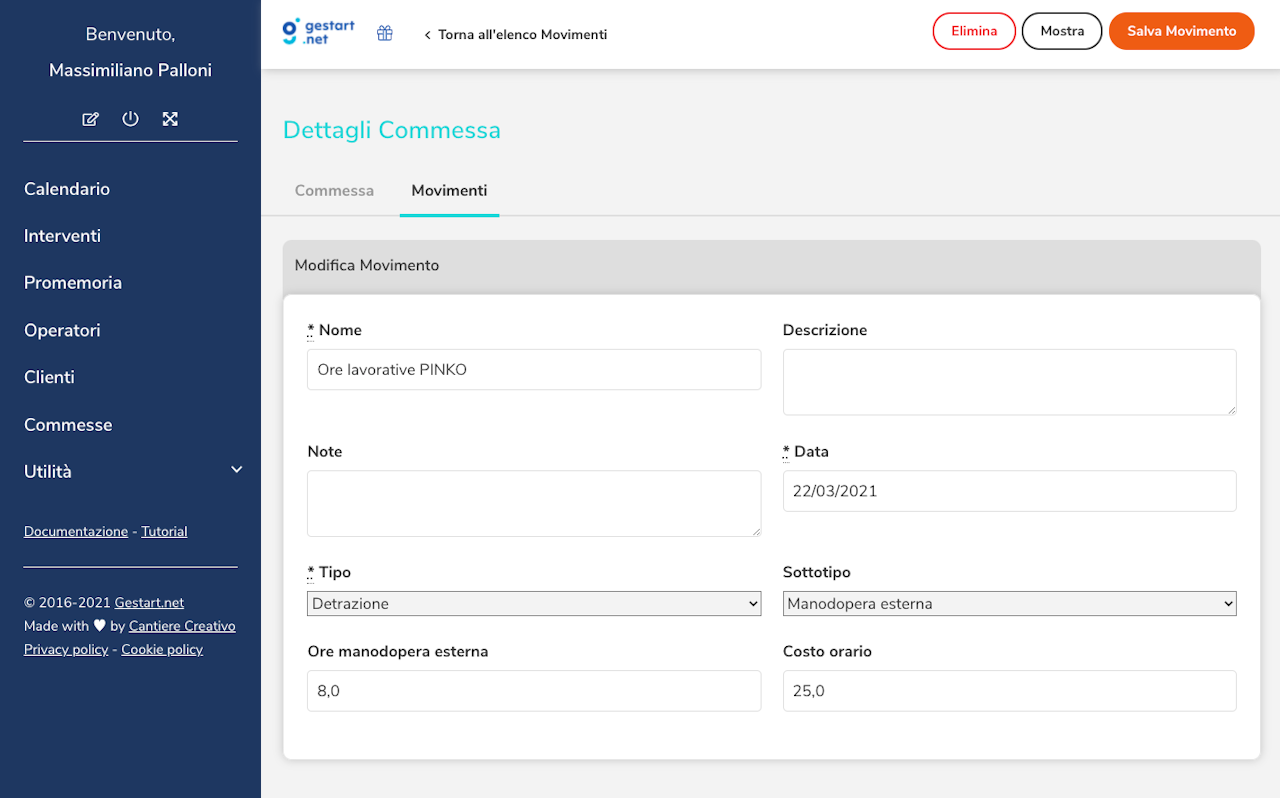Click the fullscreen expand icon
1280x798 pixels.
coord(170,119)
